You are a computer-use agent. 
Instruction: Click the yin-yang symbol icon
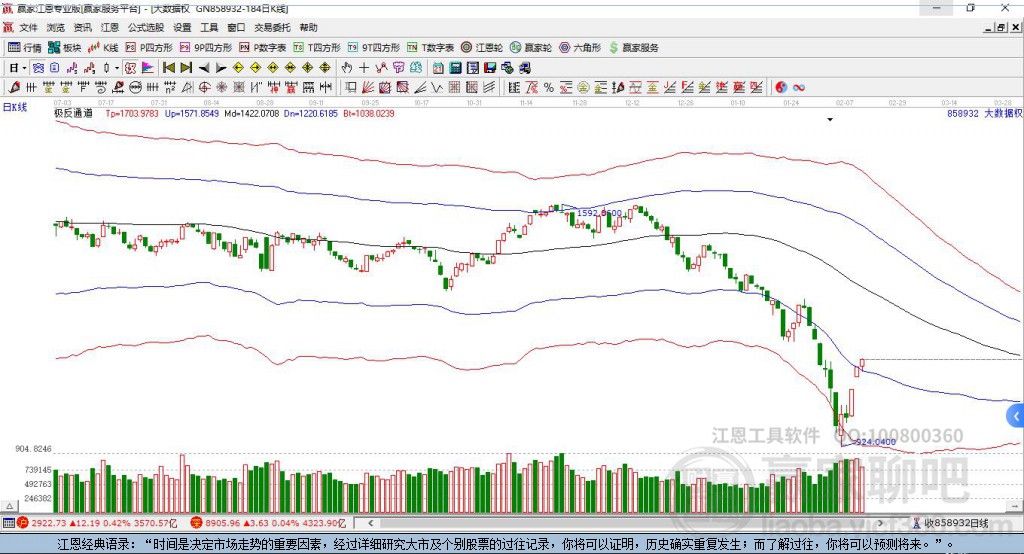tap(781, 88)
